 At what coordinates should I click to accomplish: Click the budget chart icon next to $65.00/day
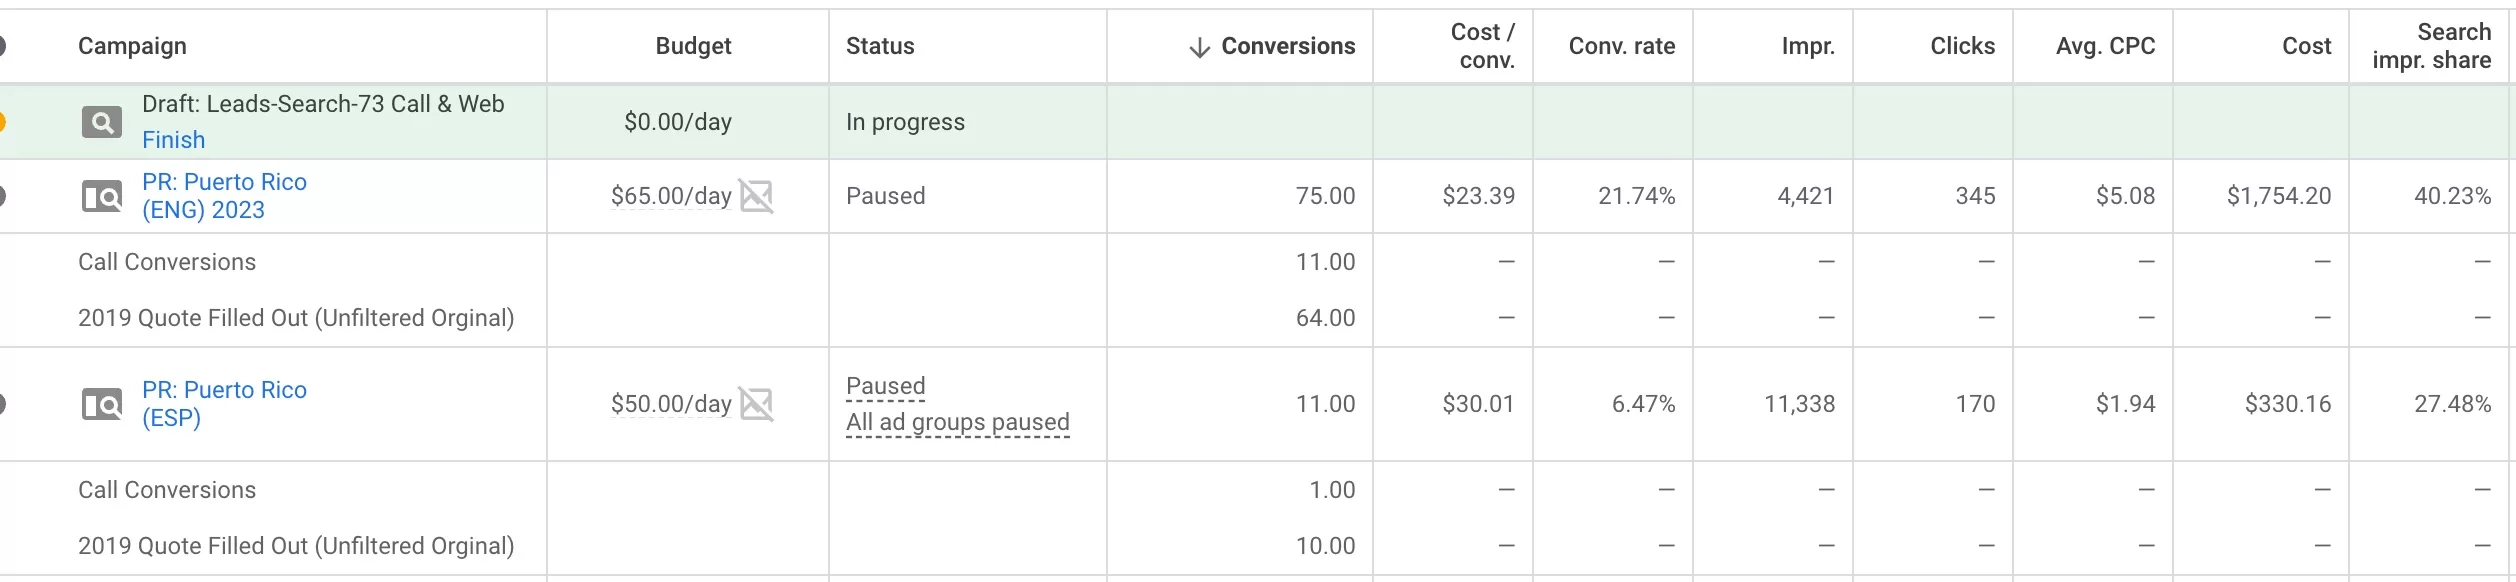756,196
